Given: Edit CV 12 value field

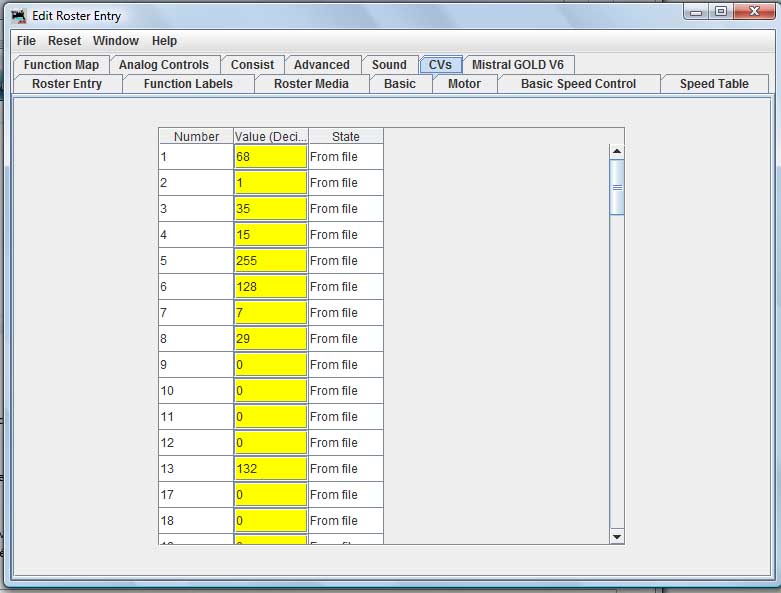Looking at the screenshot, I should [270, 443].
